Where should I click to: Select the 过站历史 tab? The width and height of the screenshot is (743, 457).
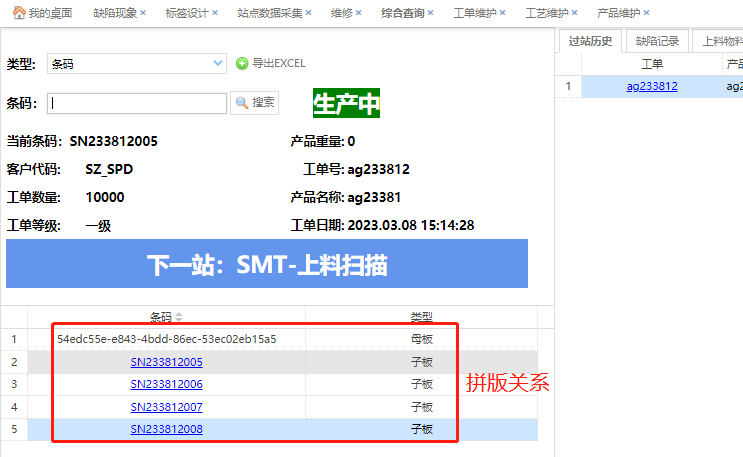click(590, 41)
